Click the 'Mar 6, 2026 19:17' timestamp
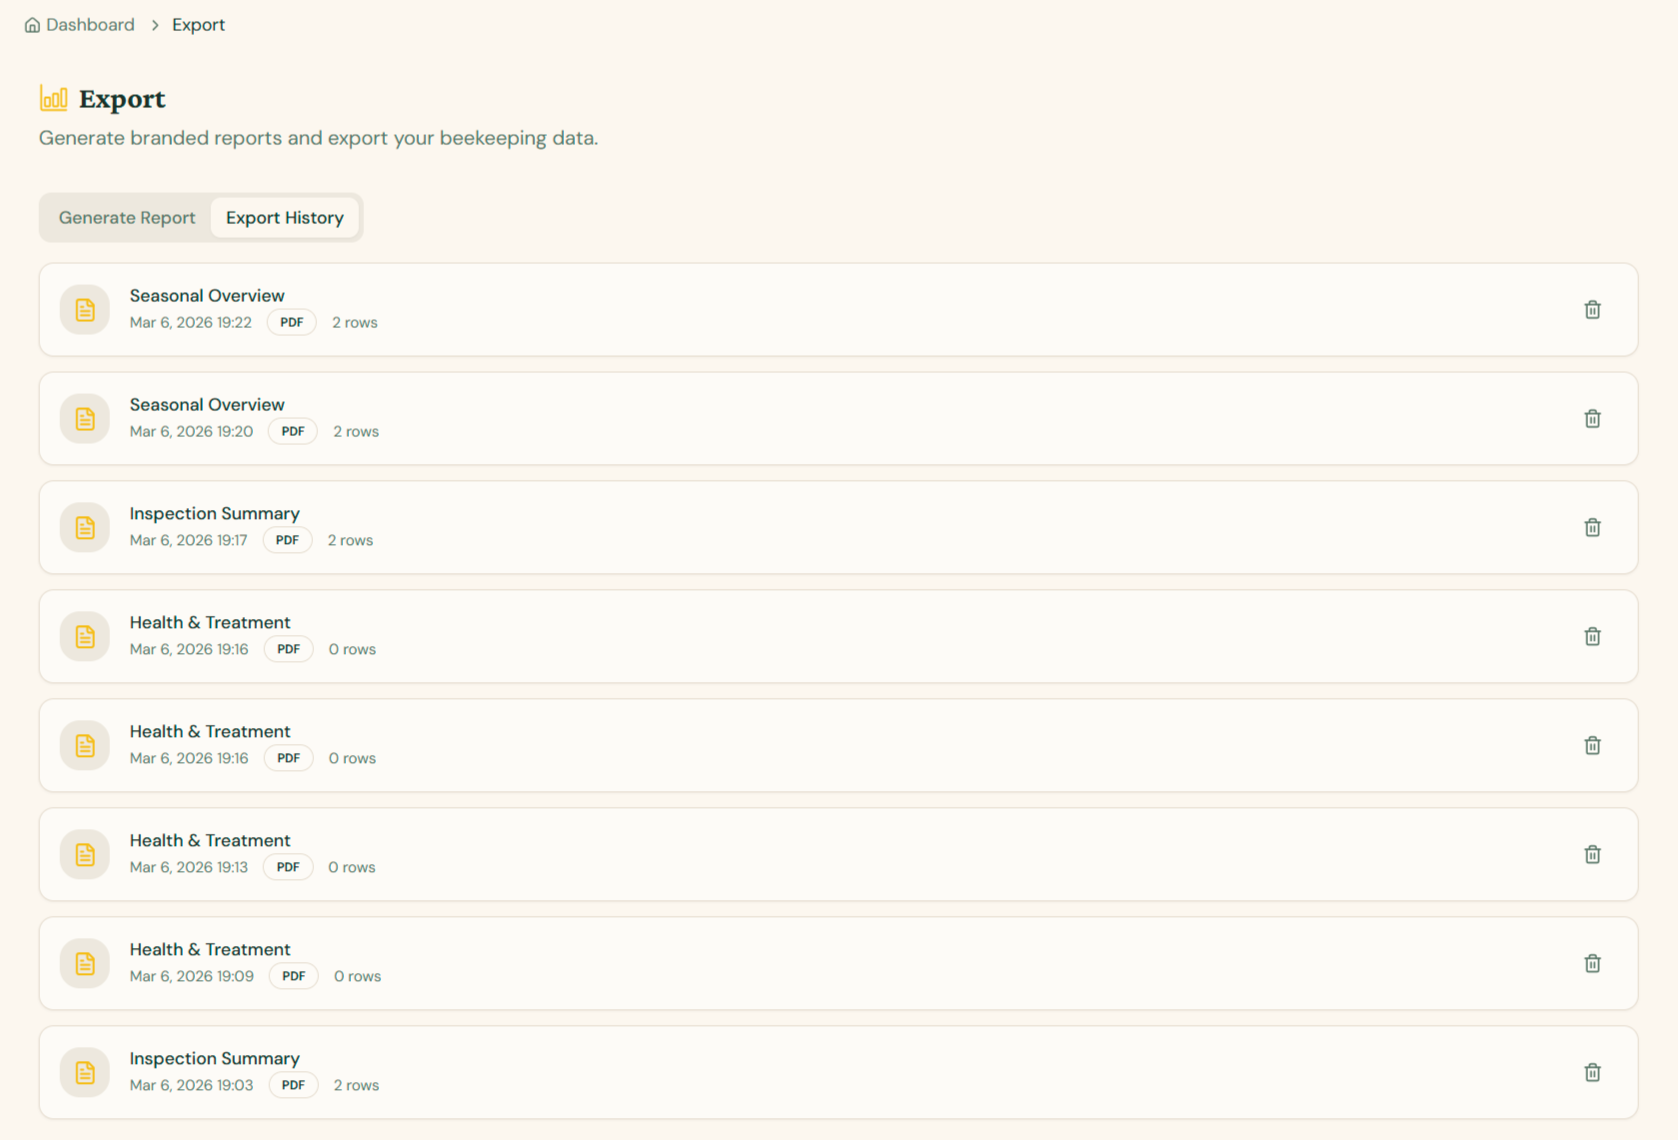Screen dimensions: 1678x1140 point(188,541)
